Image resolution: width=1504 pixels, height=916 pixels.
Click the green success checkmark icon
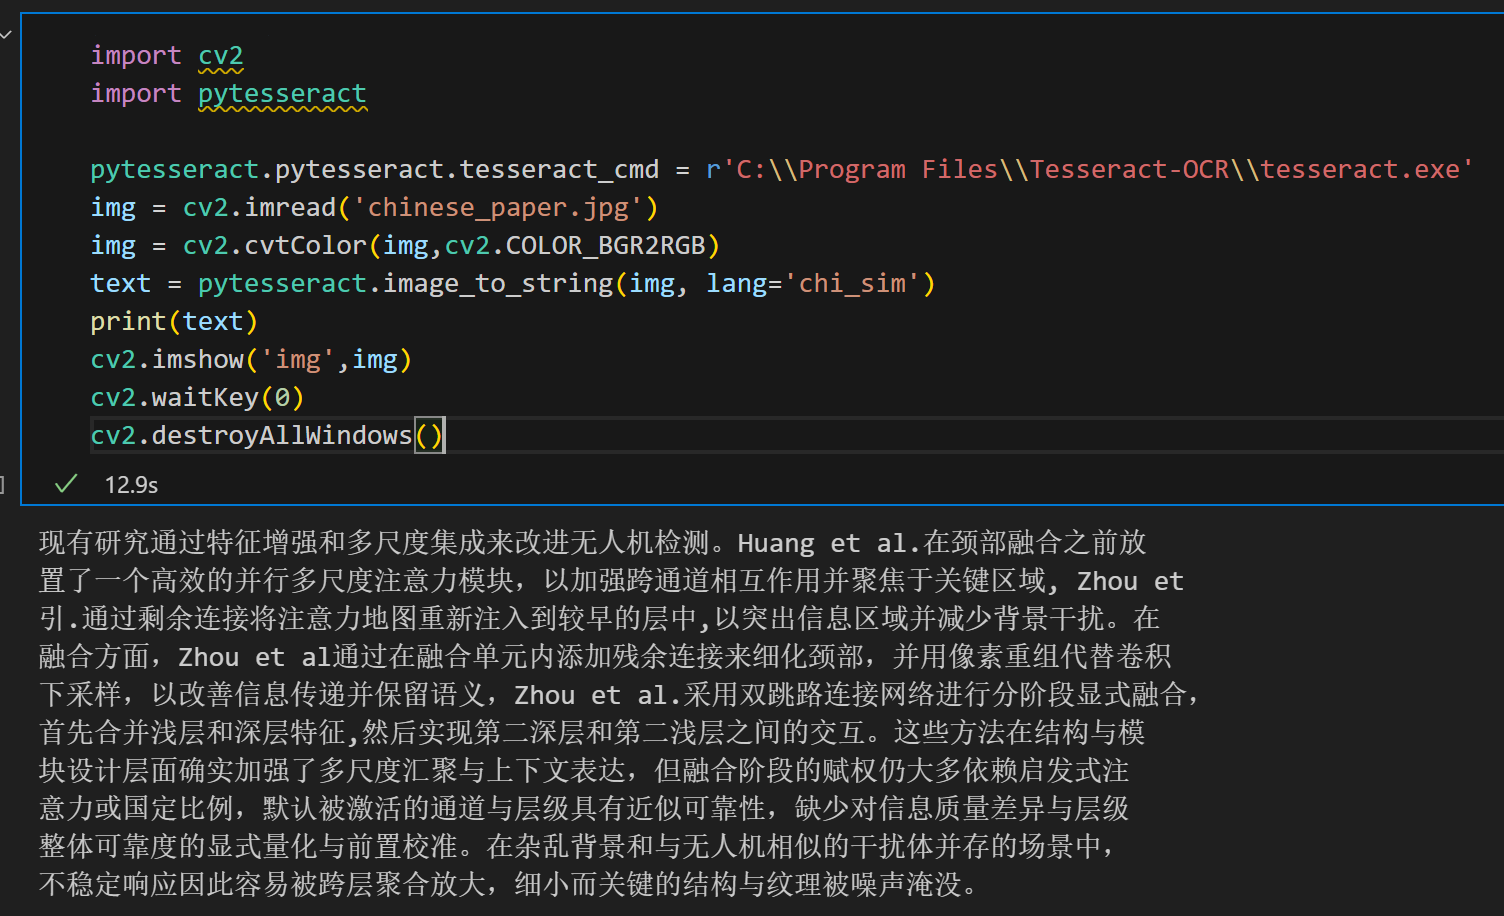click(x=66, y=484)
